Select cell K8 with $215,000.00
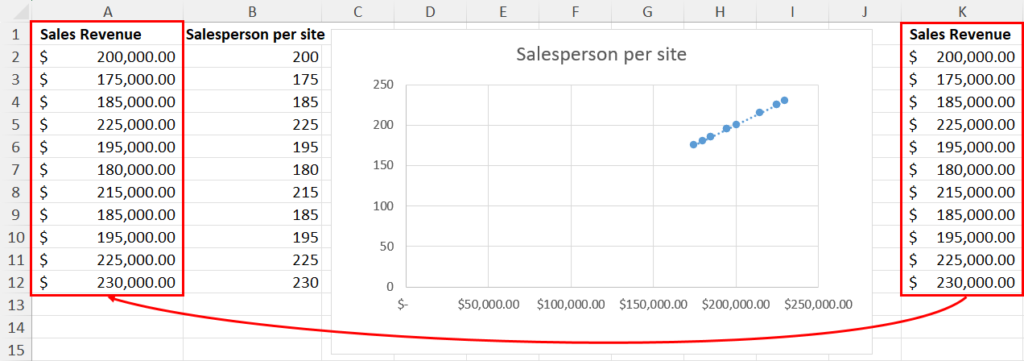Viewport: 1024px width, 361px height. 962,193
